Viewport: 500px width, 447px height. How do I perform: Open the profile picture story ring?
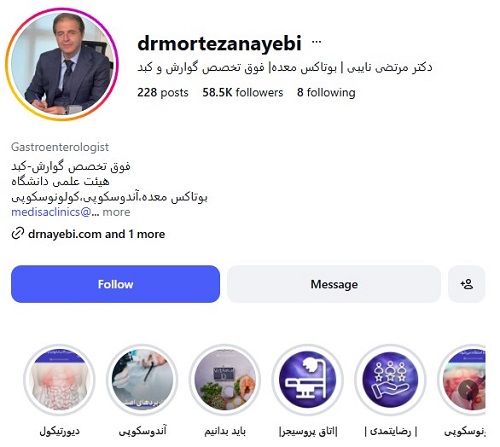click(x=62, y=64)
